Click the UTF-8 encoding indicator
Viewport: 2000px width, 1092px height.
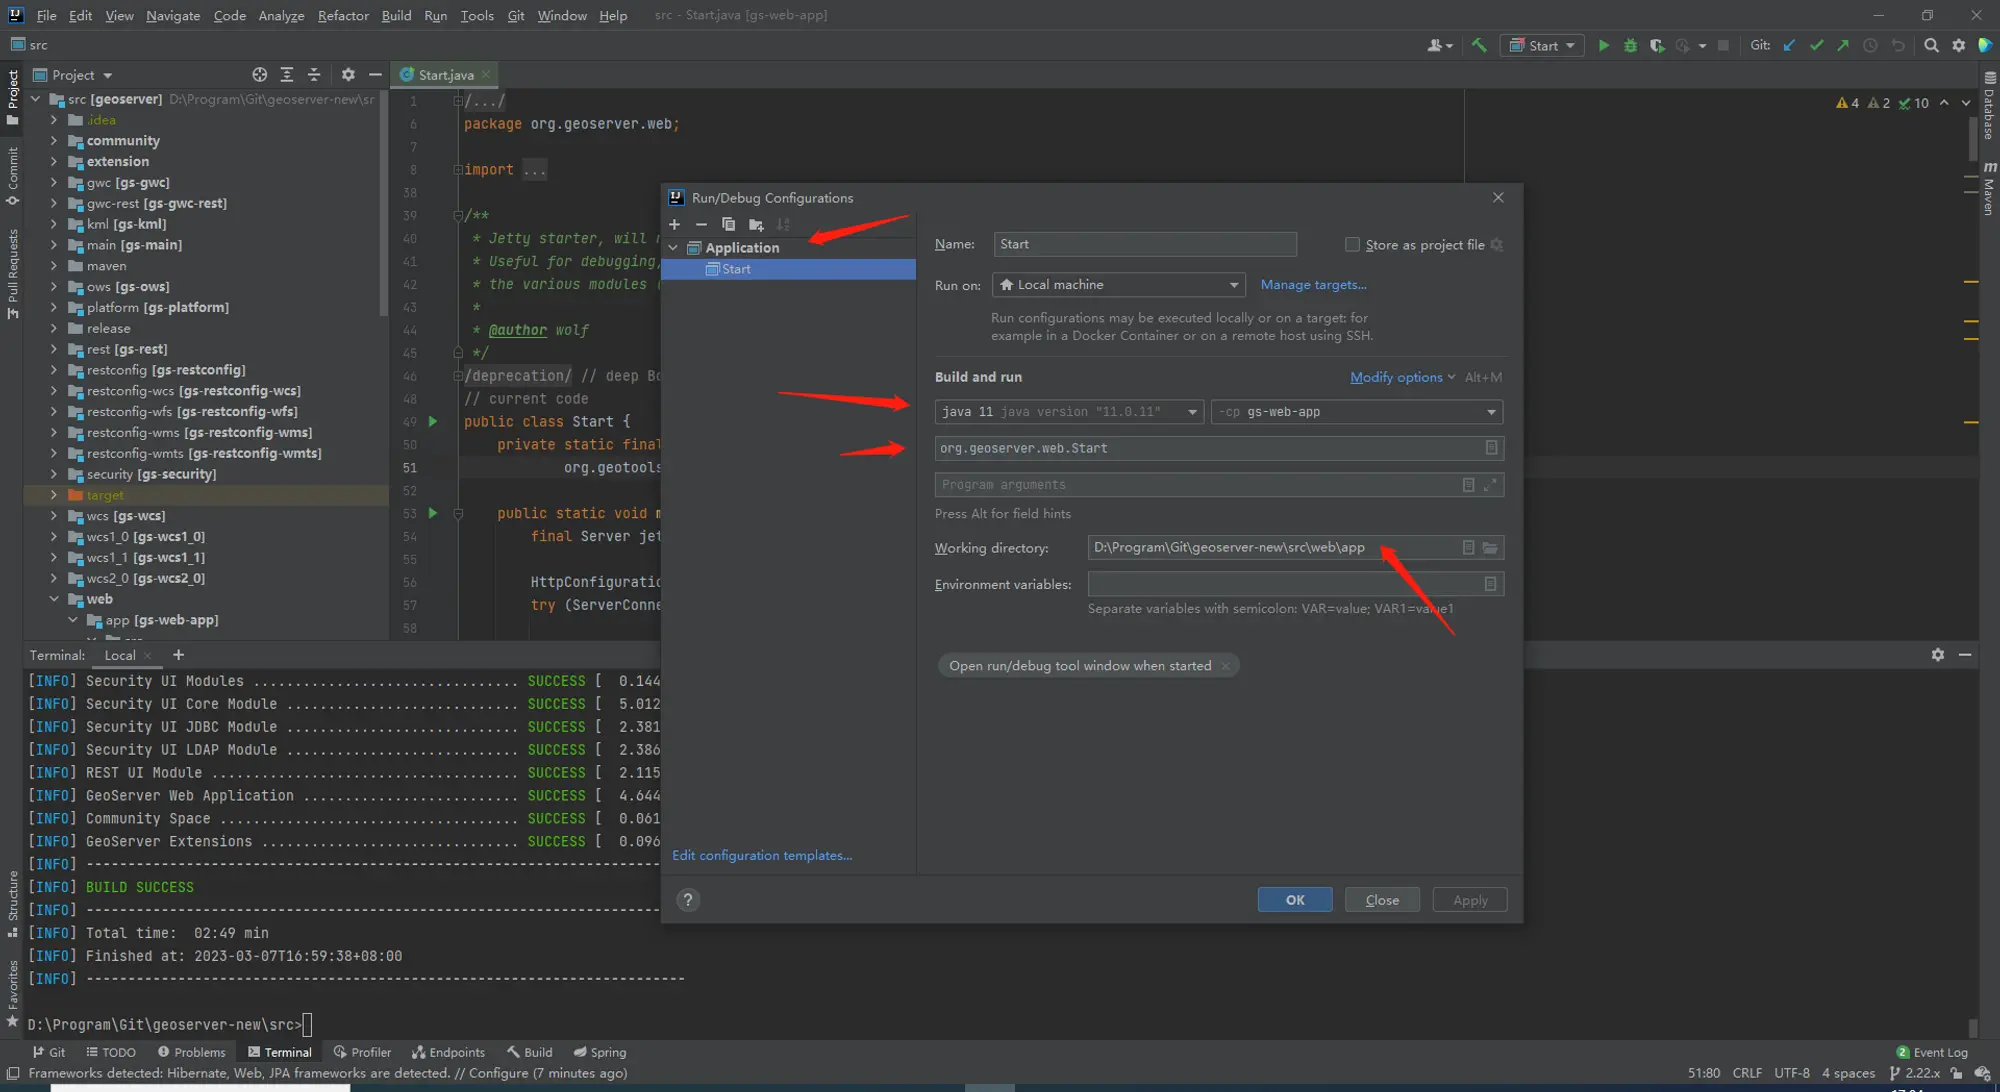[x=1792, y=1073]
